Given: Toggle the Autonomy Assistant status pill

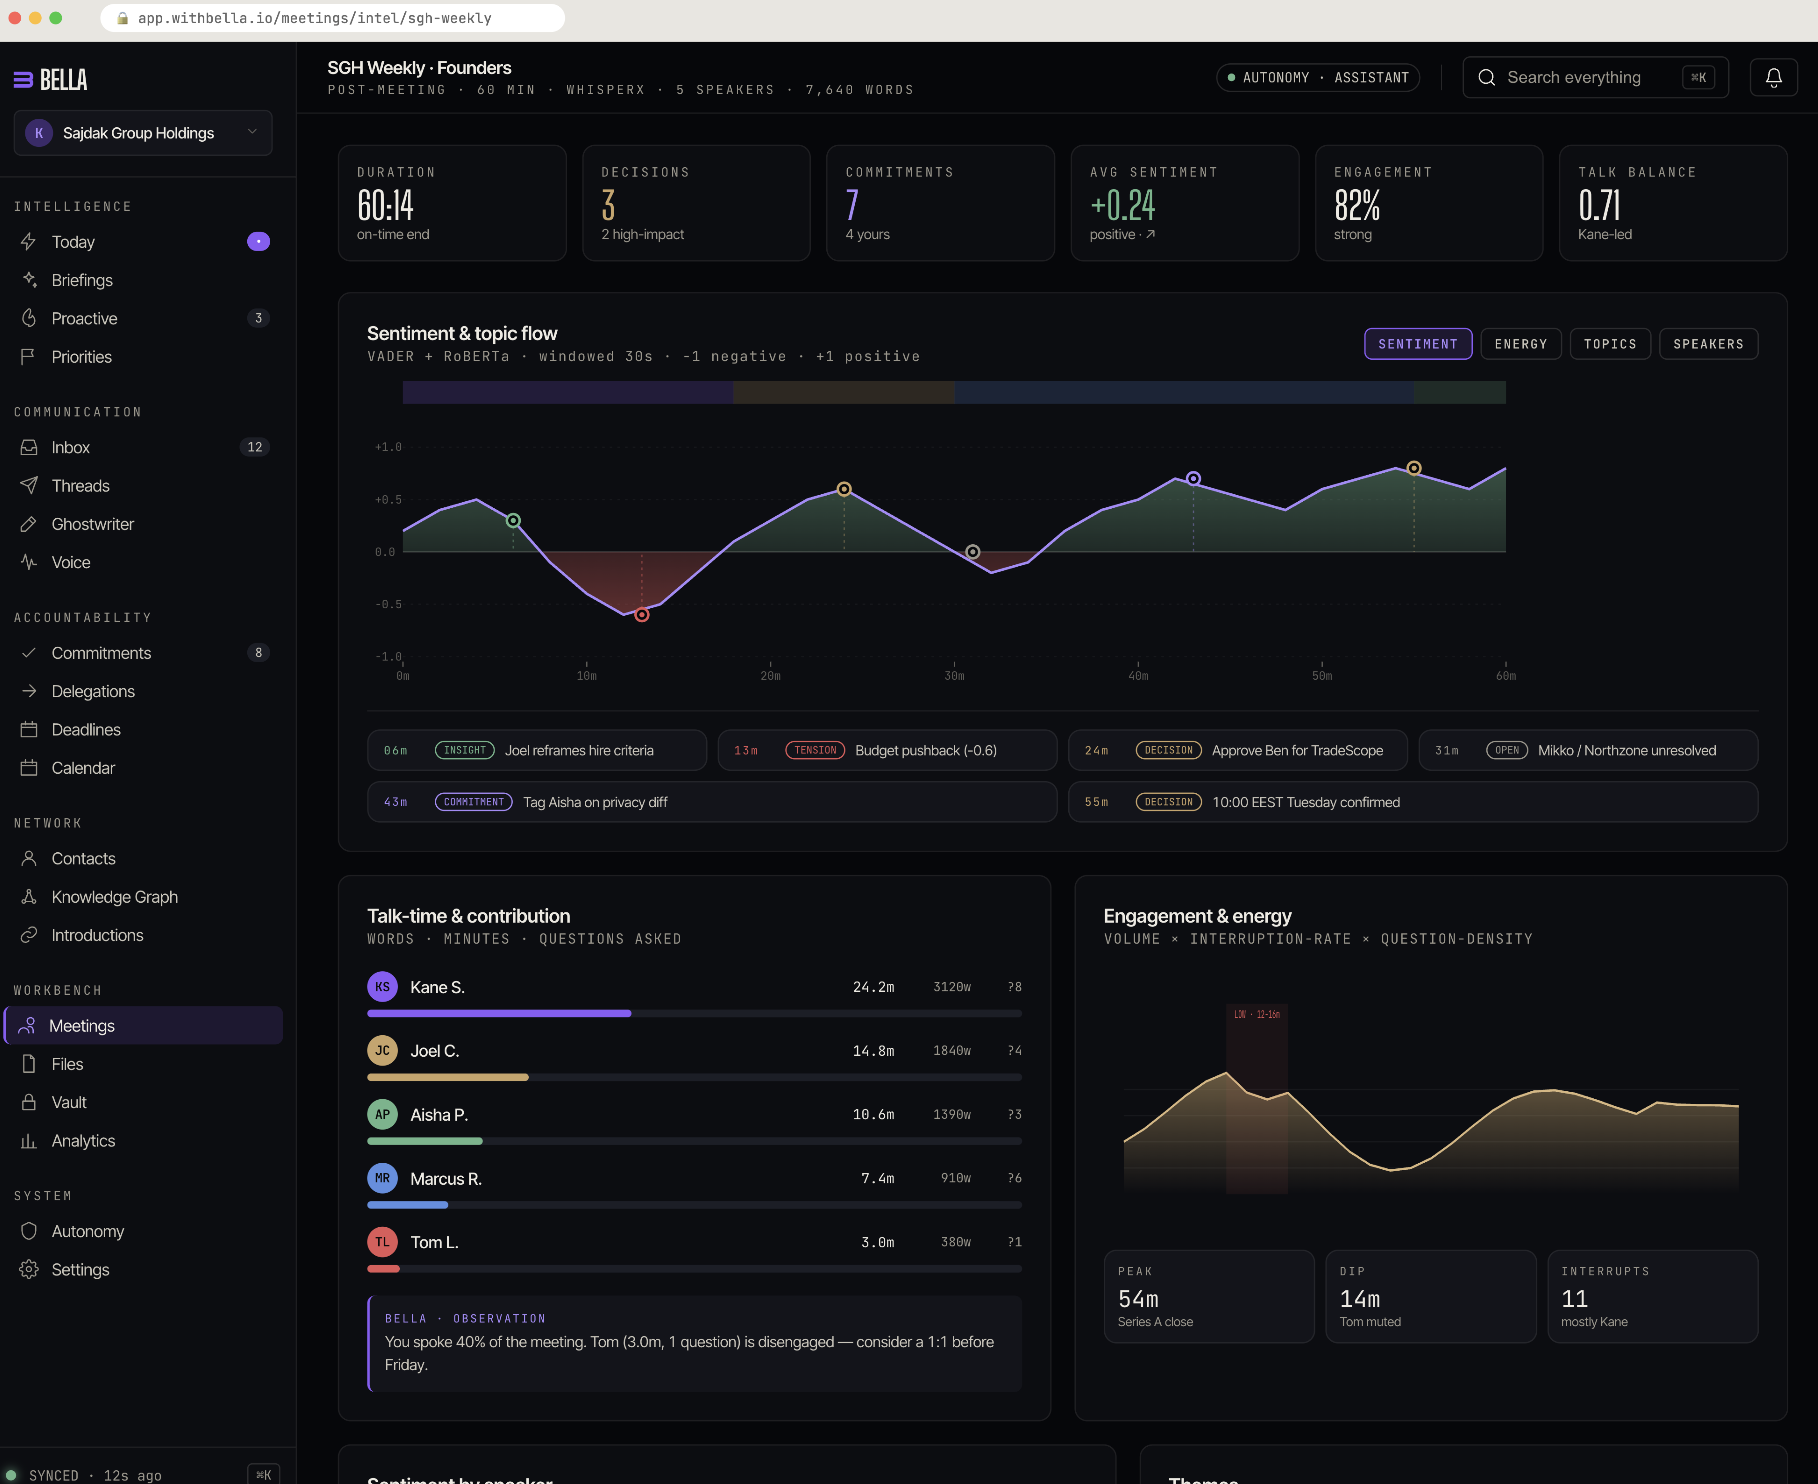Looking at the screenshot, I should point(1318,77).
